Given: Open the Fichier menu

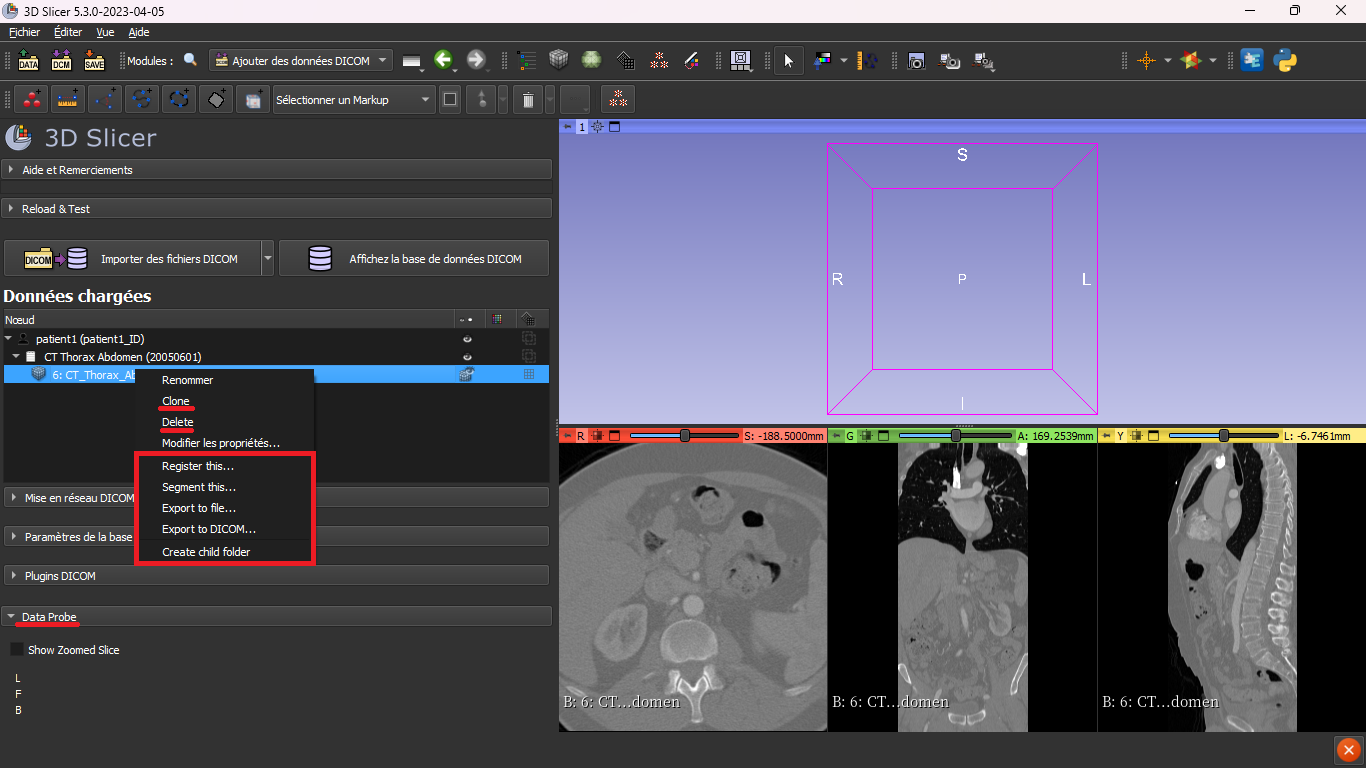Looking at the screenshot, I should click(x=24, y=31).
